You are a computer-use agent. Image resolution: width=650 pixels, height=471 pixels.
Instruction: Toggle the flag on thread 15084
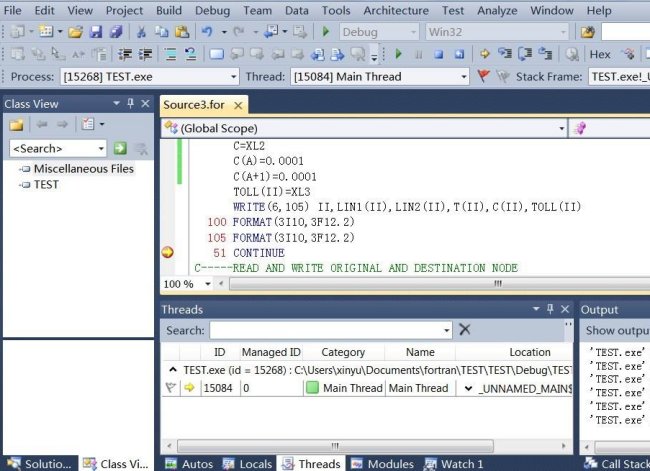[x=170, y=388]
